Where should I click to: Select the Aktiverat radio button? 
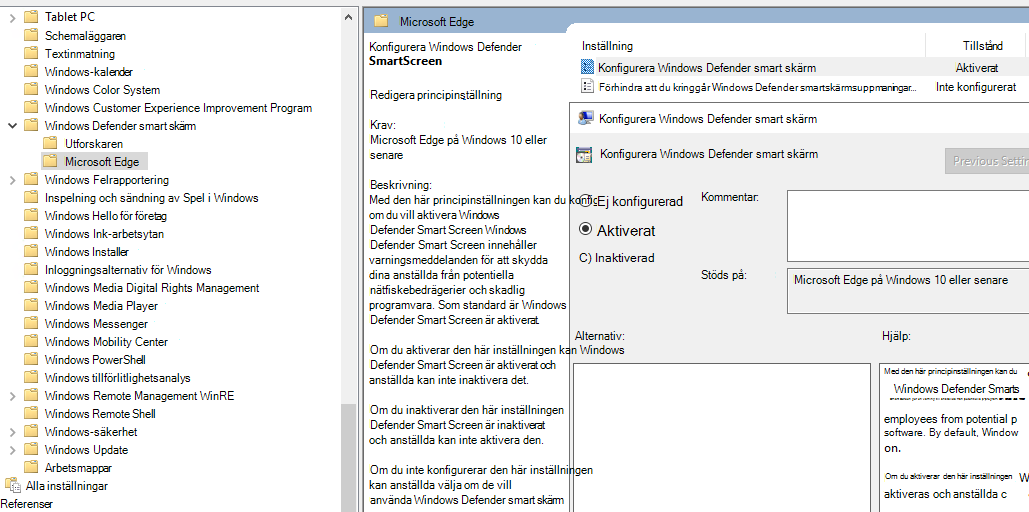(585, 229)
